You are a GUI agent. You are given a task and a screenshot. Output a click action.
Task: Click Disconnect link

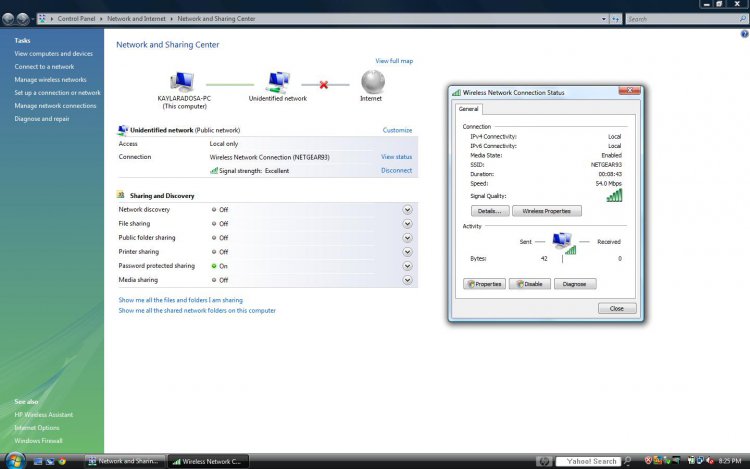[x=396, y=170]
